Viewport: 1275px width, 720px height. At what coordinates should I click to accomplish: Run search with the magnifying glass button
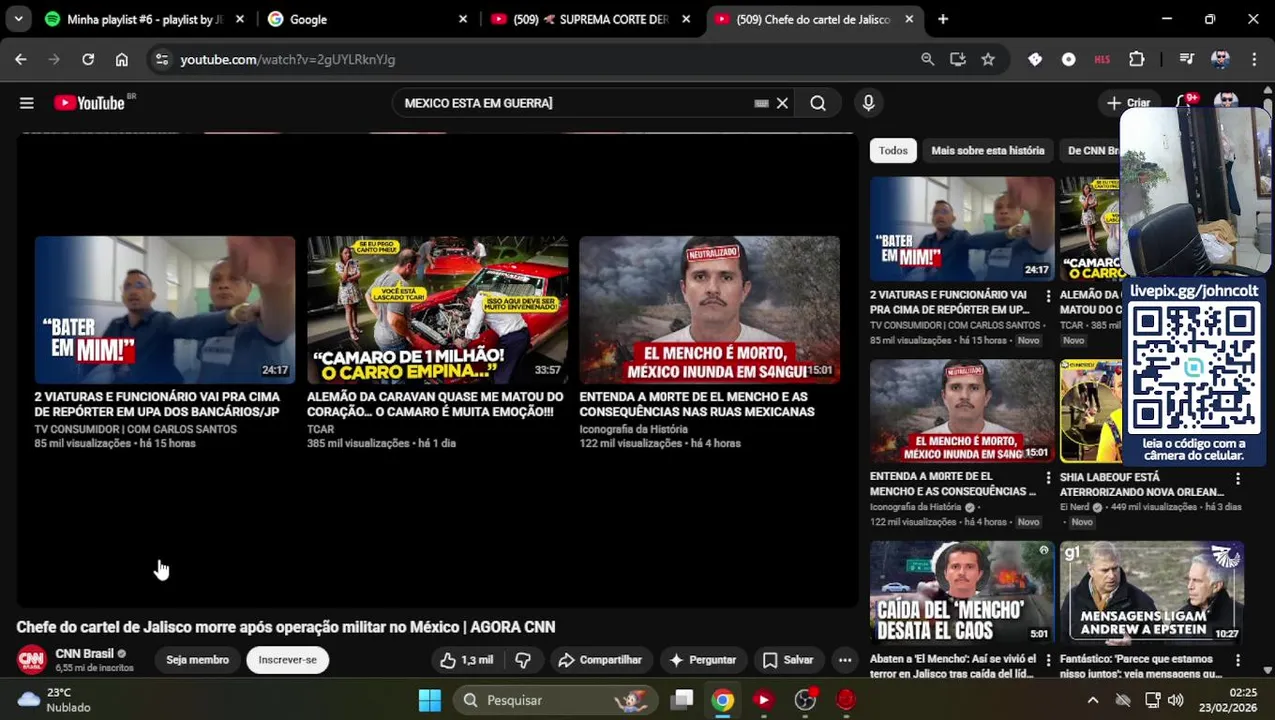tap(818, 103)
